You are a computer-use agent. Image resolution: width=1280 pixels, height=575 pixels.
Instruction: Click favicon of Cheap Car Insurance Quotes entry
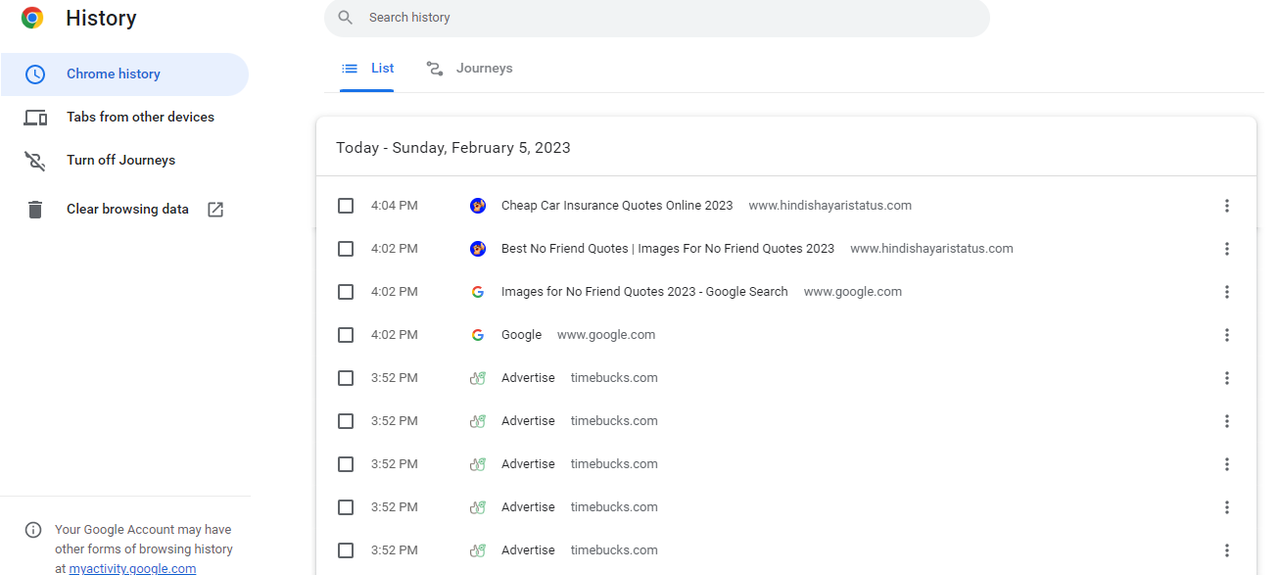click(x=478, y=206)
